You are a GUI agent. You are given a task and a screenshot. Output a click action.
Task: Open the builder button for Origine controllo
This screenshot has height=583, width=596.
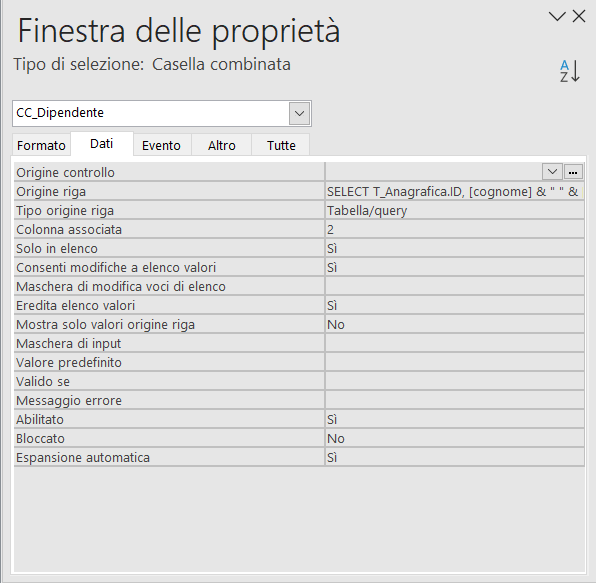[573, 172]
